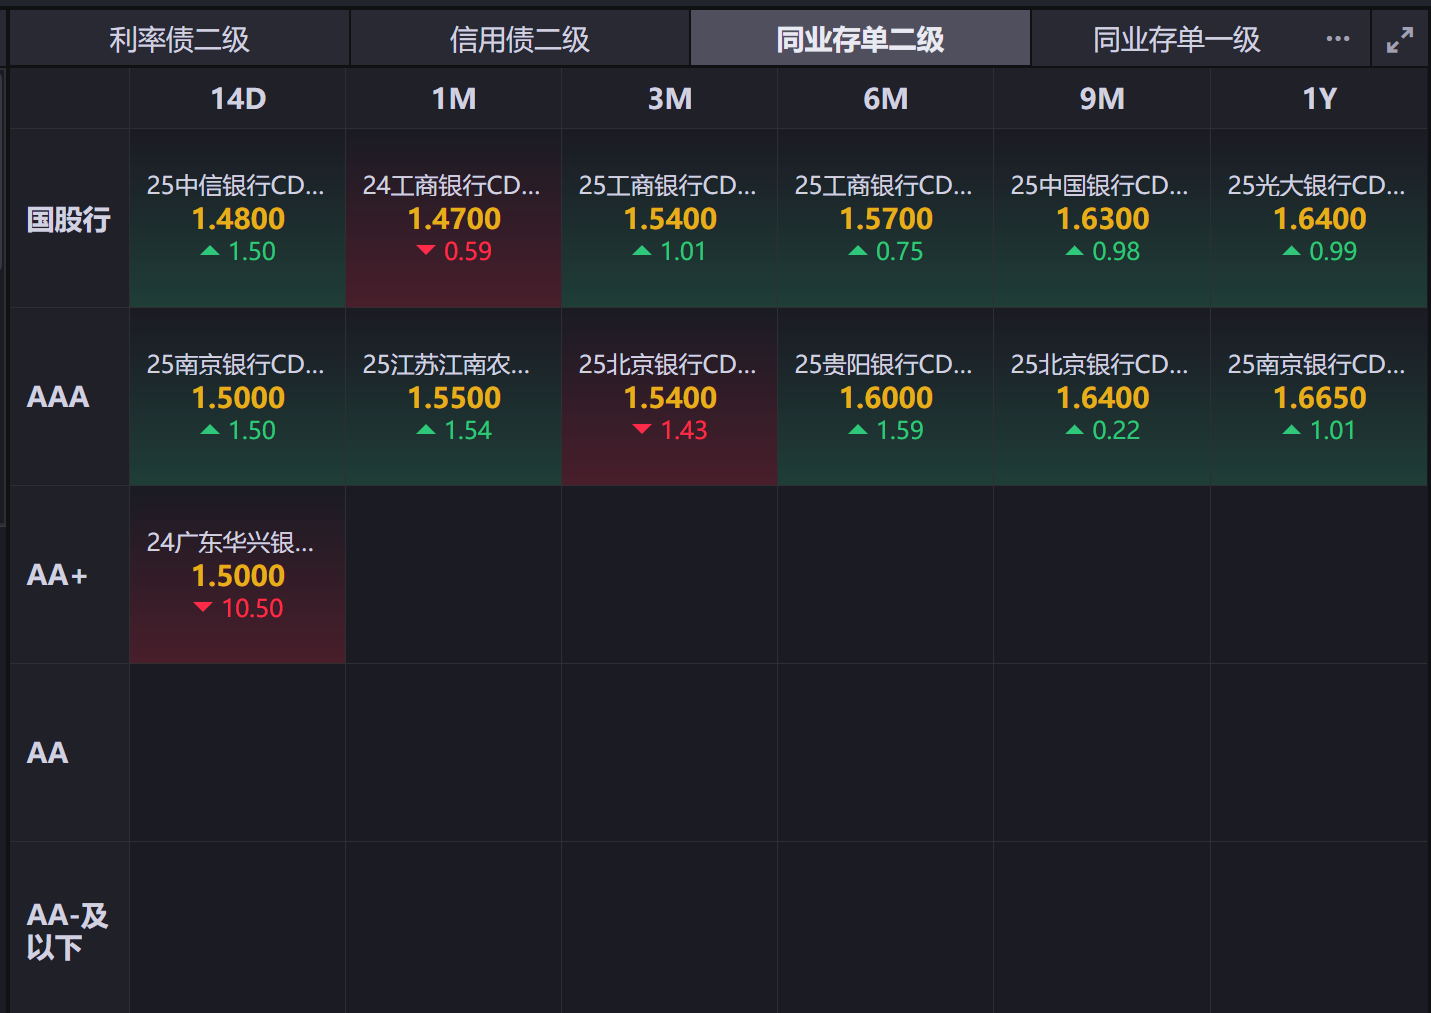Open 25江苏江南农 cell at 1.5500

[454, 397]
